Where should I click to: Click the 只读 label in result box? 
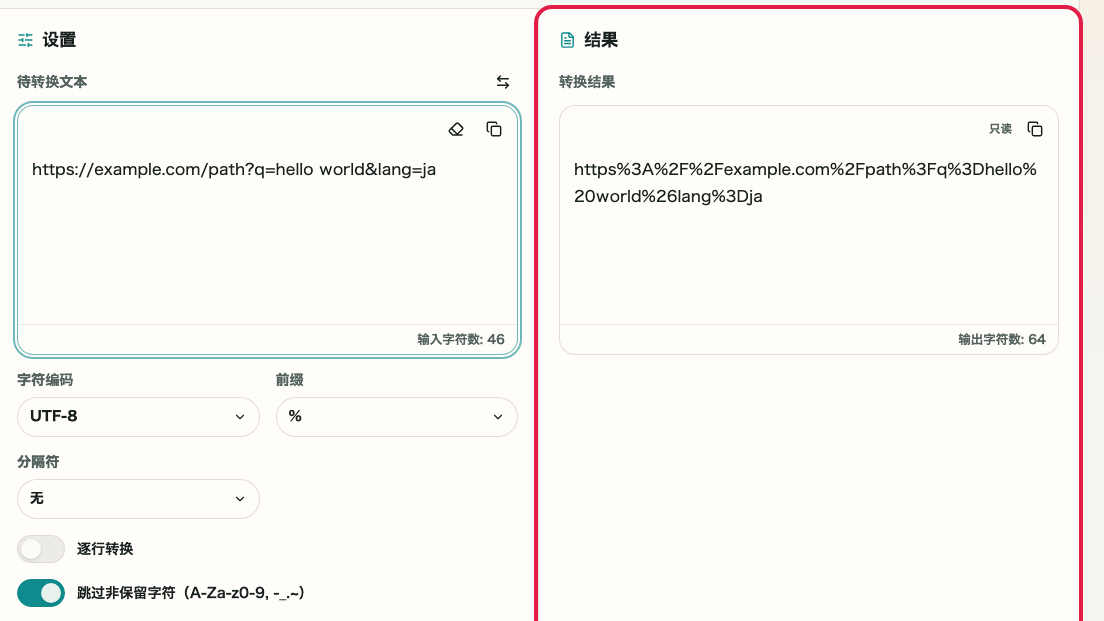(1000, 129)
